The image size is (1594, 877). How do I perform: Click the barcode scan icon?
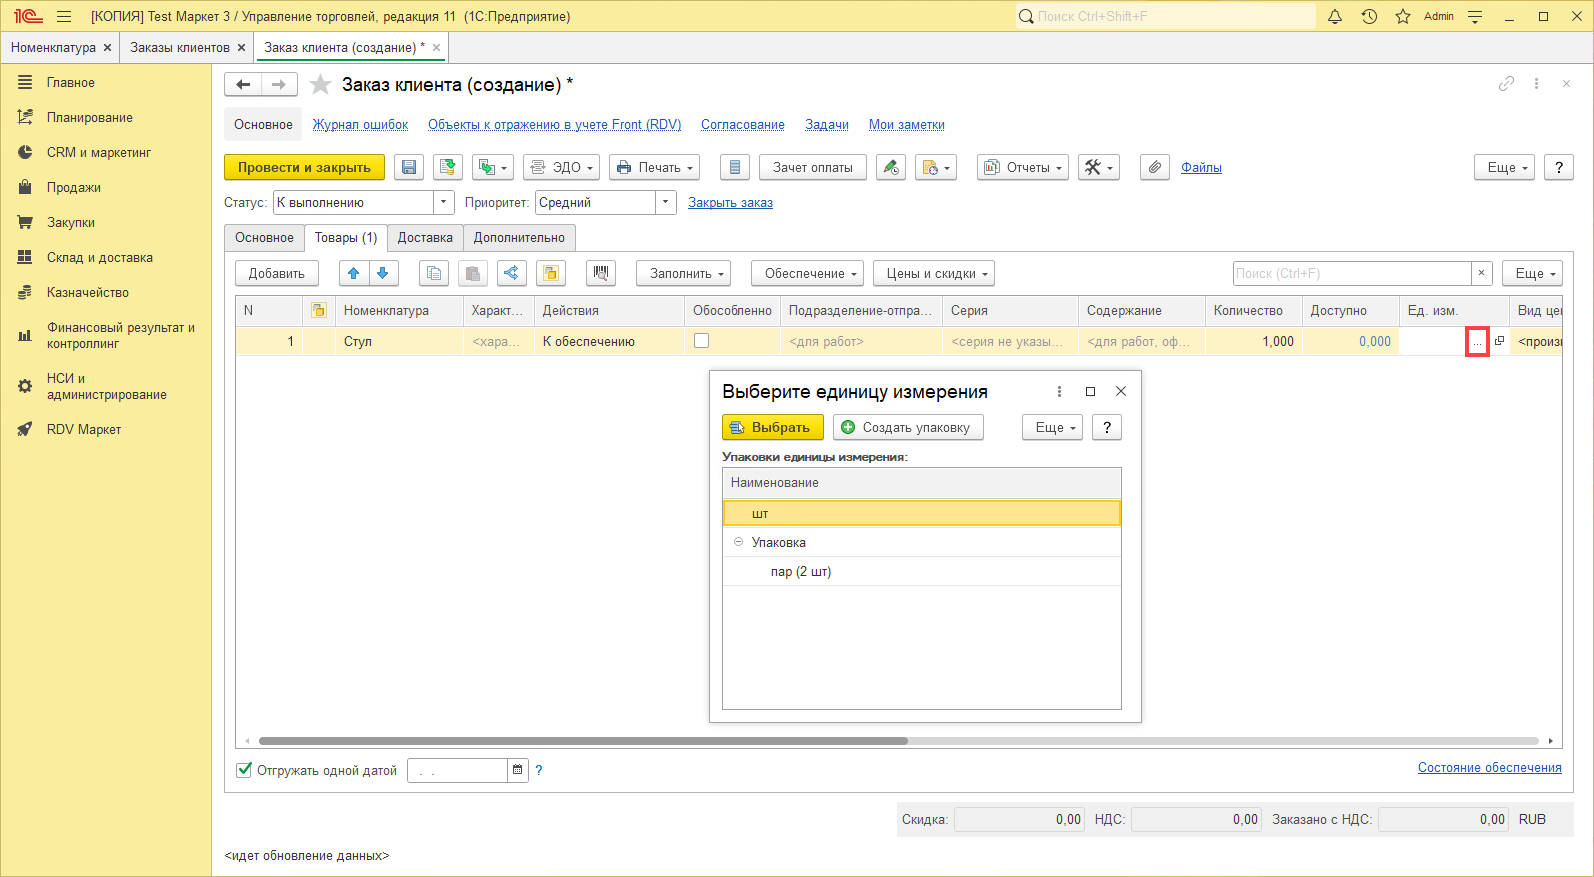coord(600,273)
